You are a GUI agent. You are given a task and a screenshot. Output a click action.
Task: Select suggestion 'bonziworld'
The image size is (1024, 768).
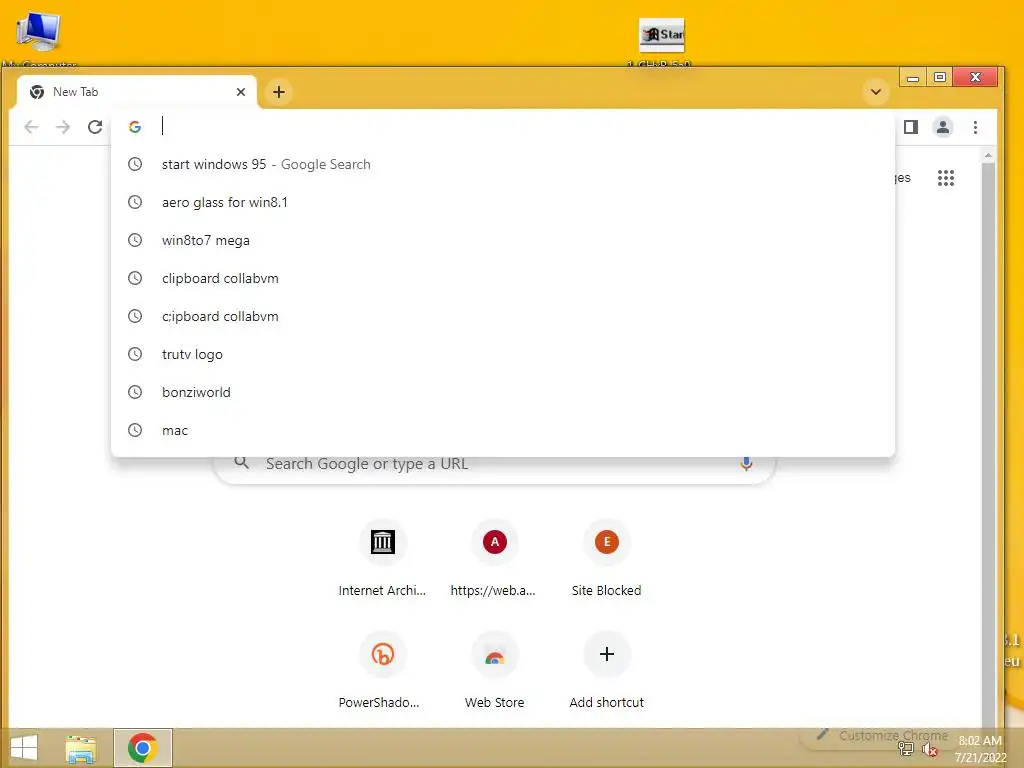pos(503,392)
